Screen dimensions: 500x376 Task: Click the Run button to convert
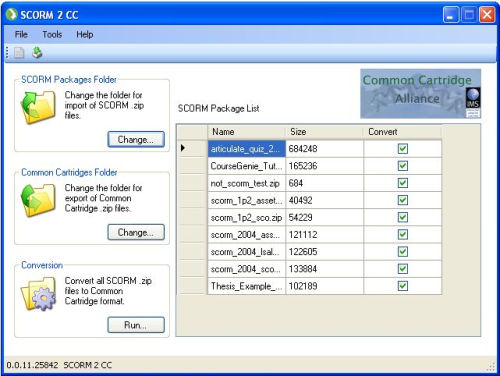[136, 325]
